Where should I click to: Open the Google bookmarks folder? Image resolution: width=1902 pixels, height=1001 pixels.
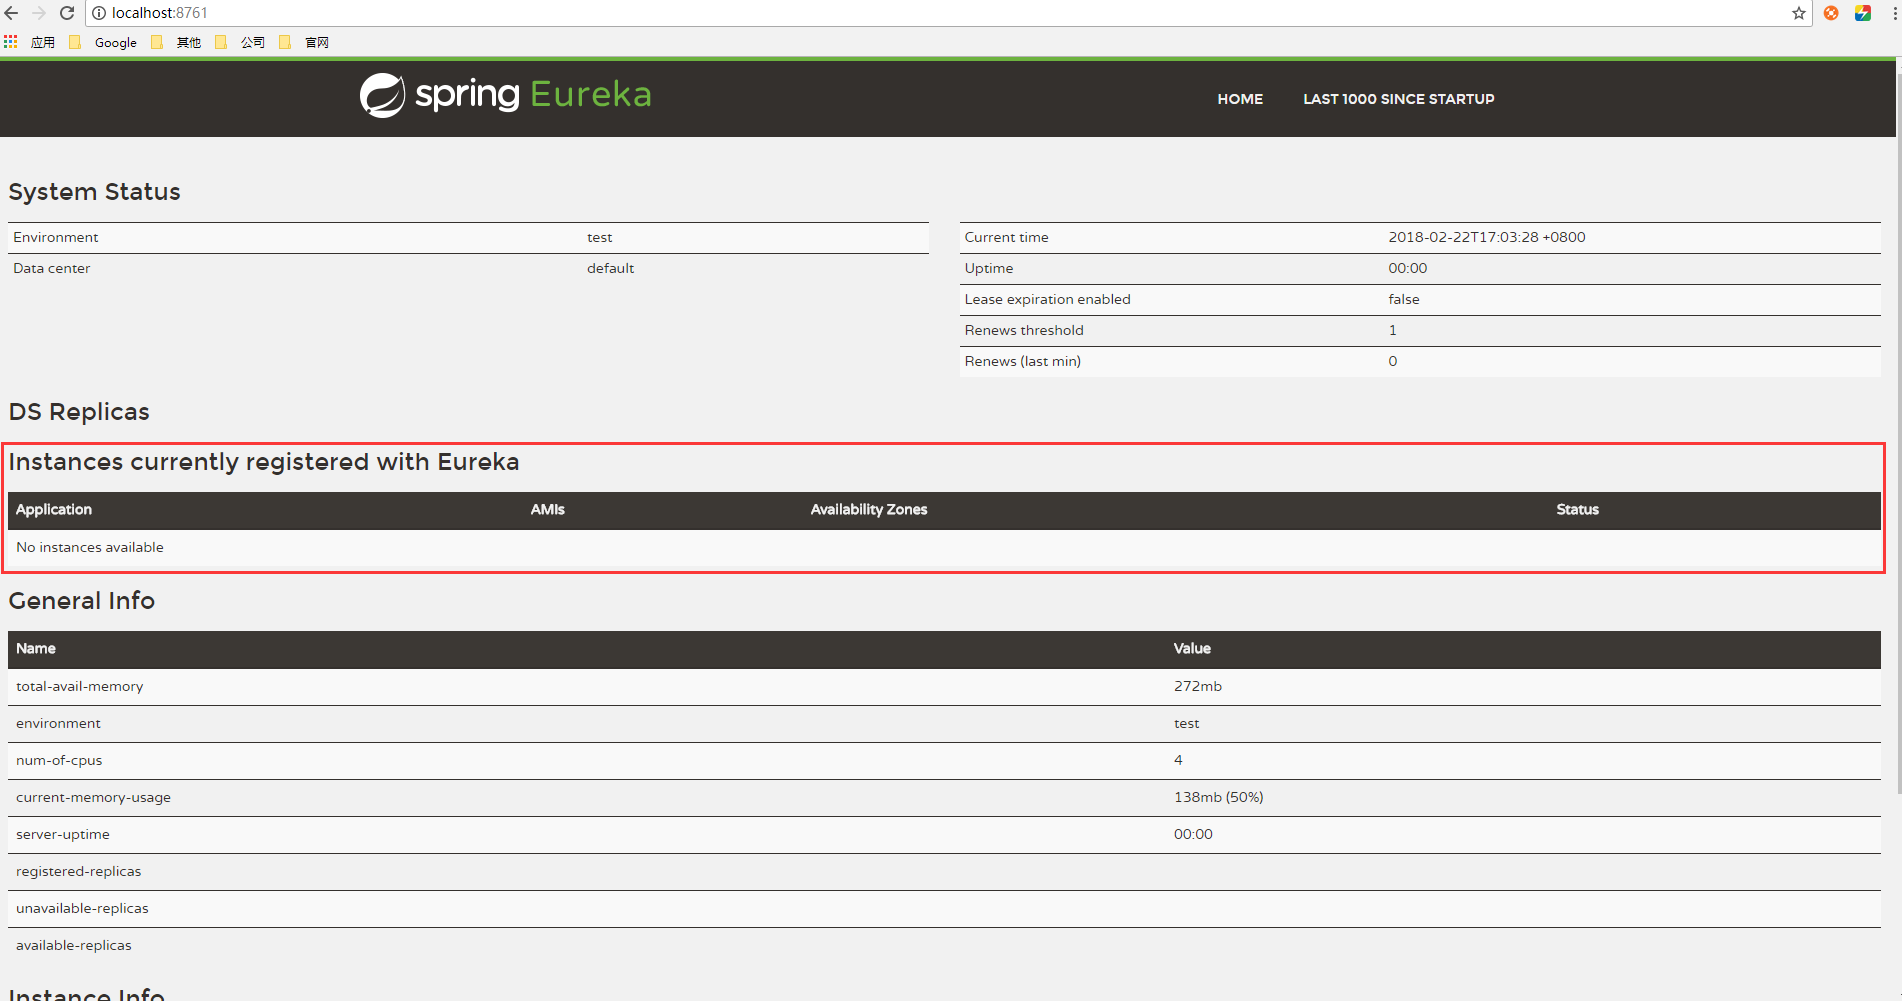[x=104, y=42]
